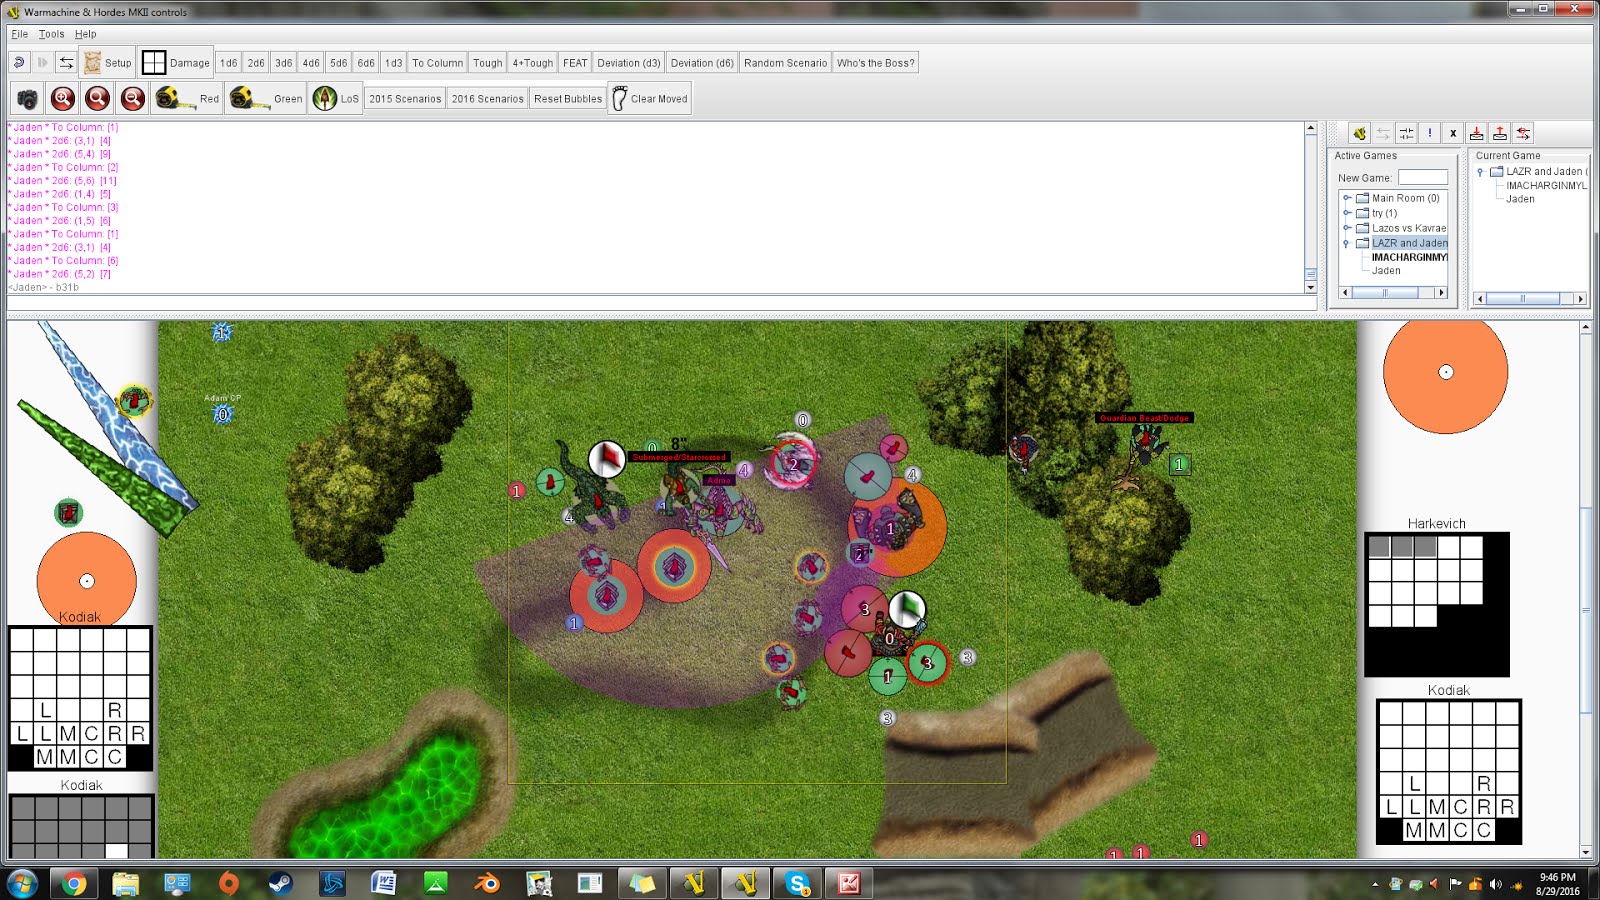
Task: Open the Setup map button
Action: [108, 62]
